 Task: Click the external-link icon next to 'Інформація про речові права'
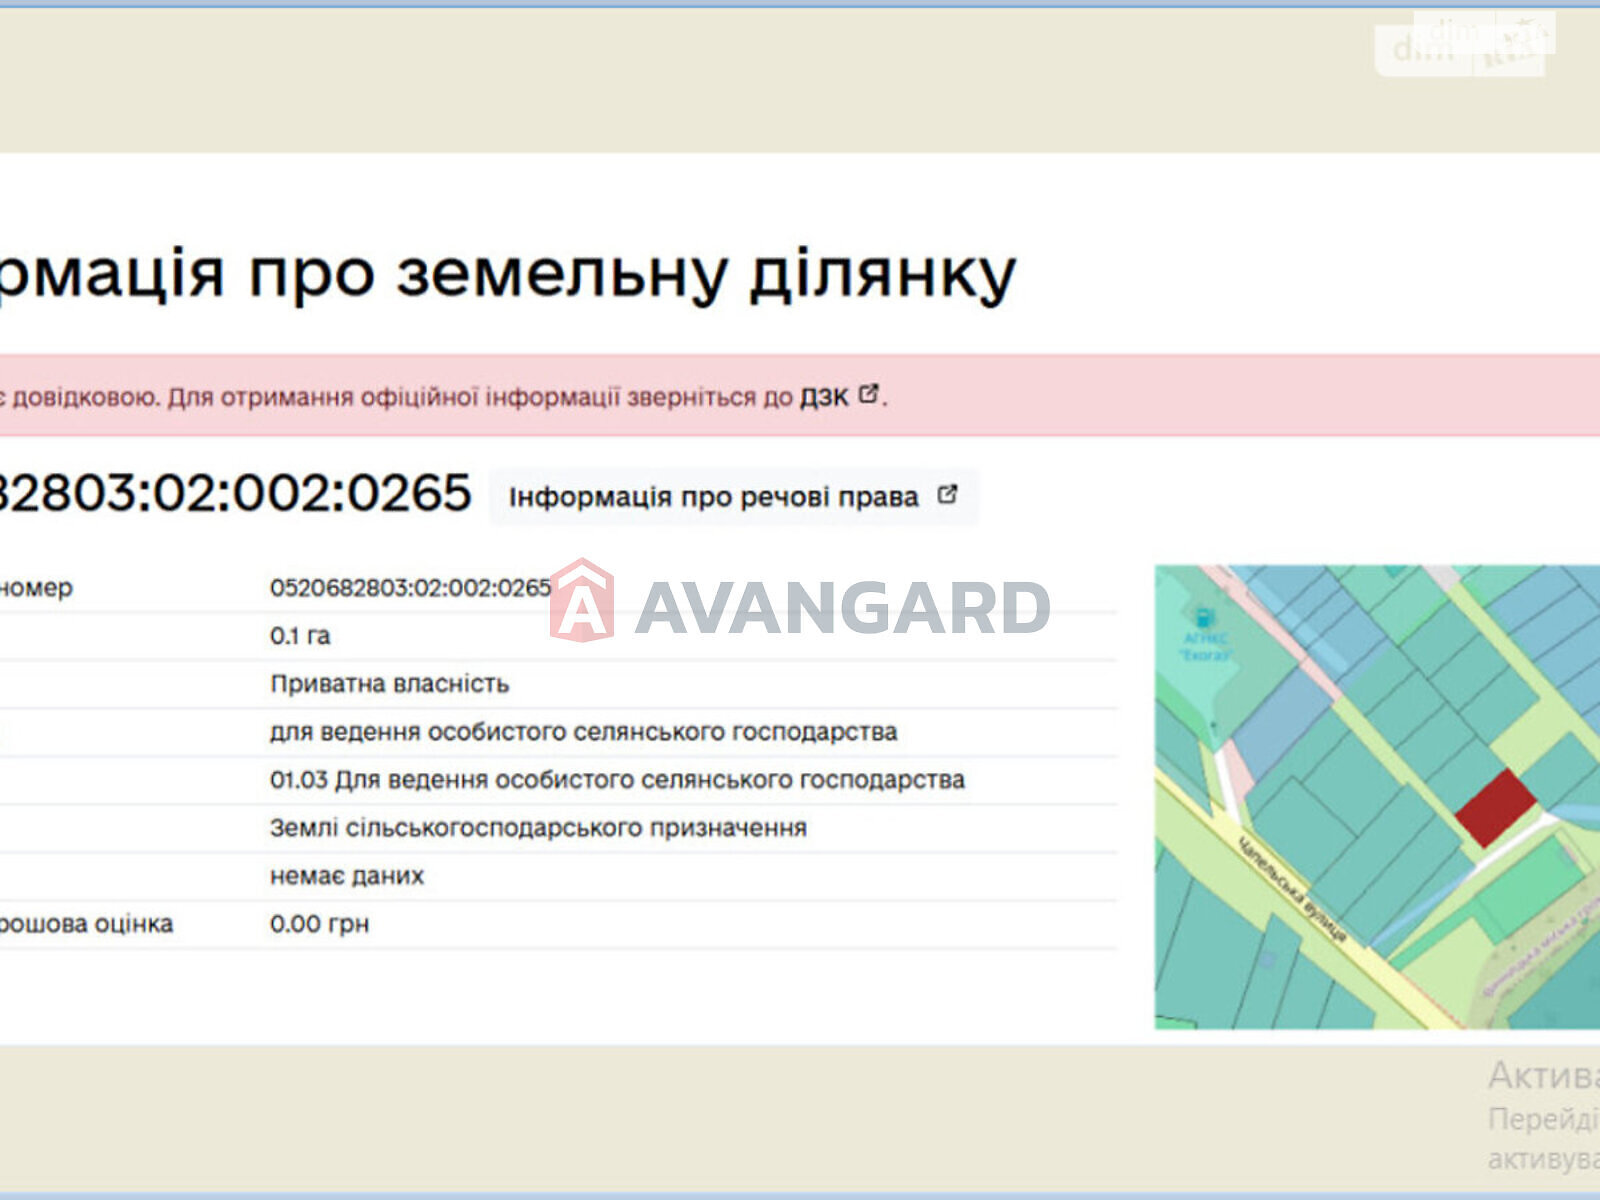pos(948,495)
